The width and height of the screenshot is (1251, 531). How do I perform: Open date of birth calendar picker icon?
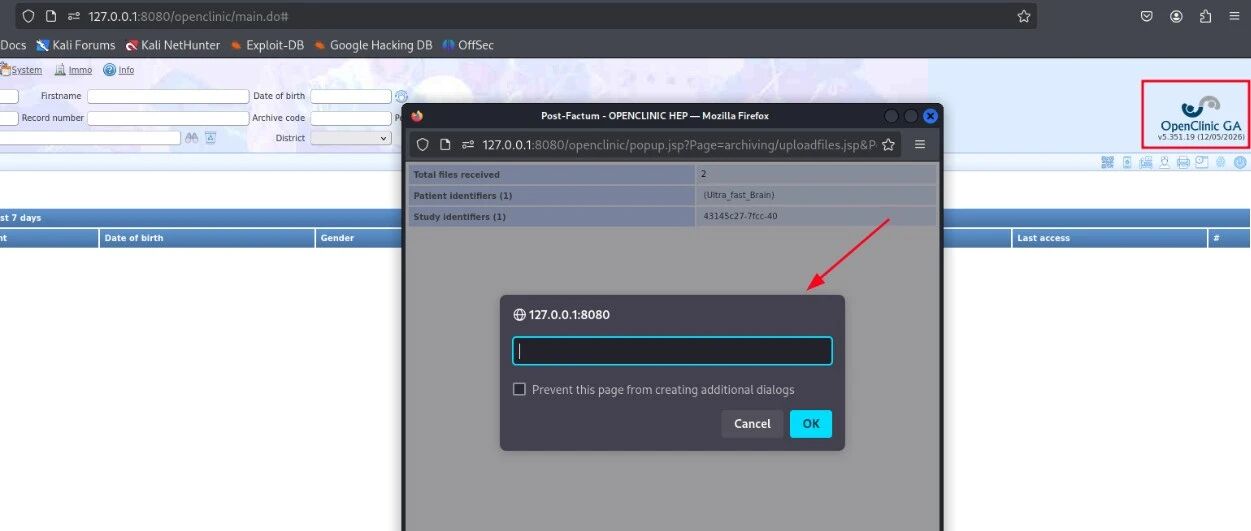pos(401,96)
